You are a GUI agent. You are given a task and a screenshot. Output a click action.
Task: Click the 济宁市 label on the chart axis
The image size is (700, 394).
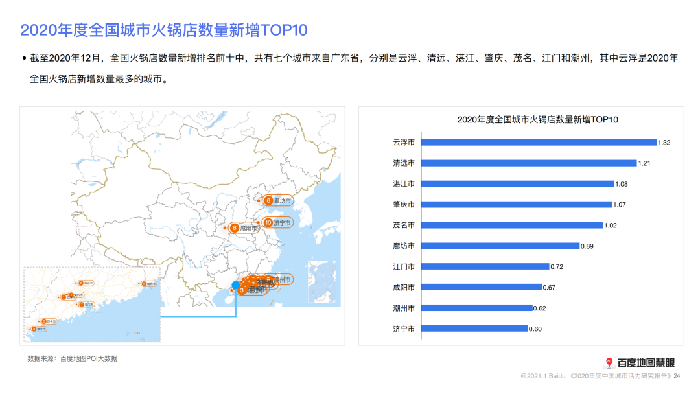tap(404, 329)
